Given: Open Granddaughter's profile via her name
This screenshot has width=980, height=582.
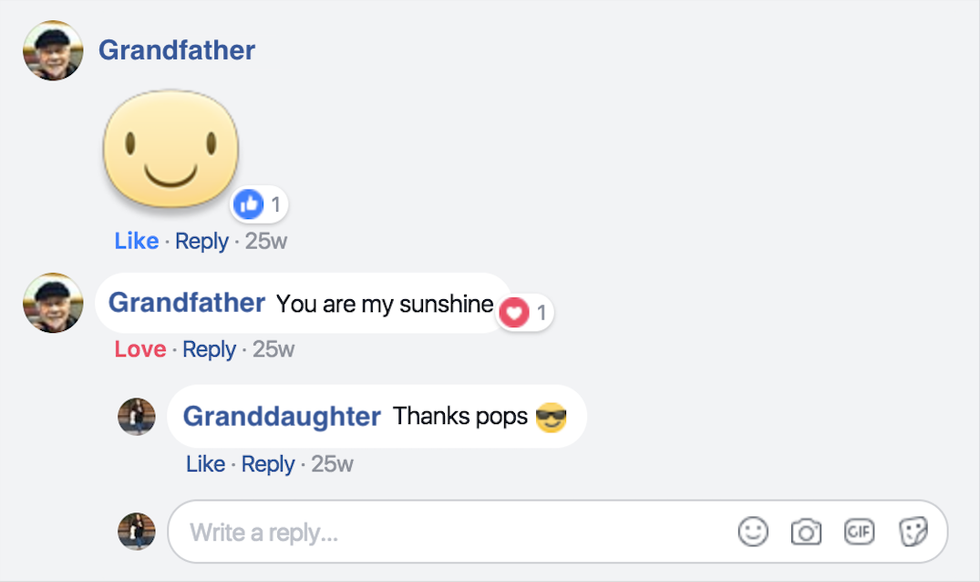Looking at the screenshot, I should click(x=282, y=416).
